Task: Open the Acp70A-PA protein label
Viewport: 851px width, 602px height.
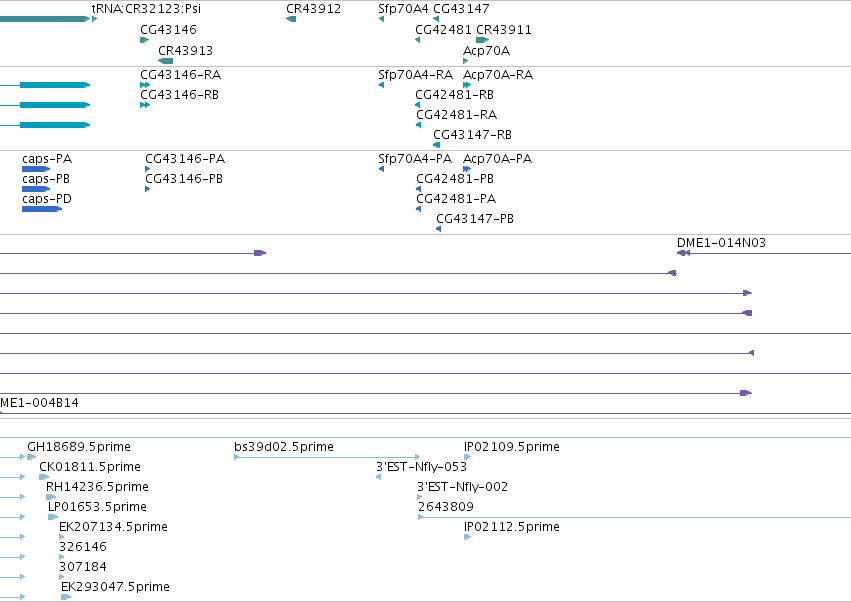Action: pyautogui.click(x=497, y=159)
